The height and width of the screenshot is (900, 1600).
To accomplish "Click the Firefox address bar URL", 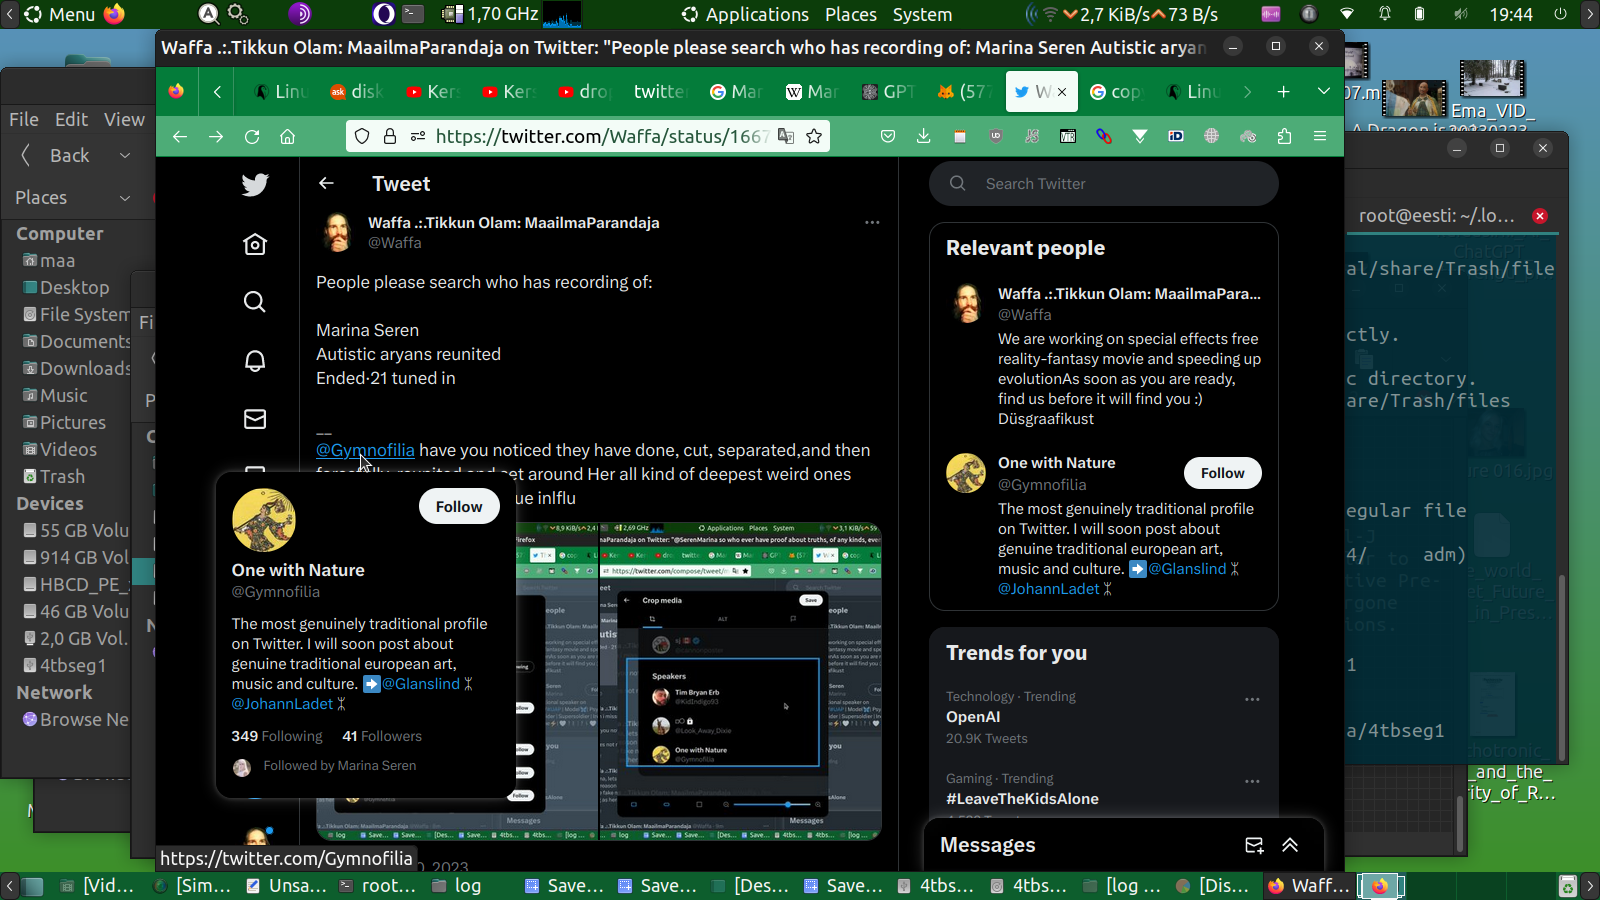I will pos(602,137).
